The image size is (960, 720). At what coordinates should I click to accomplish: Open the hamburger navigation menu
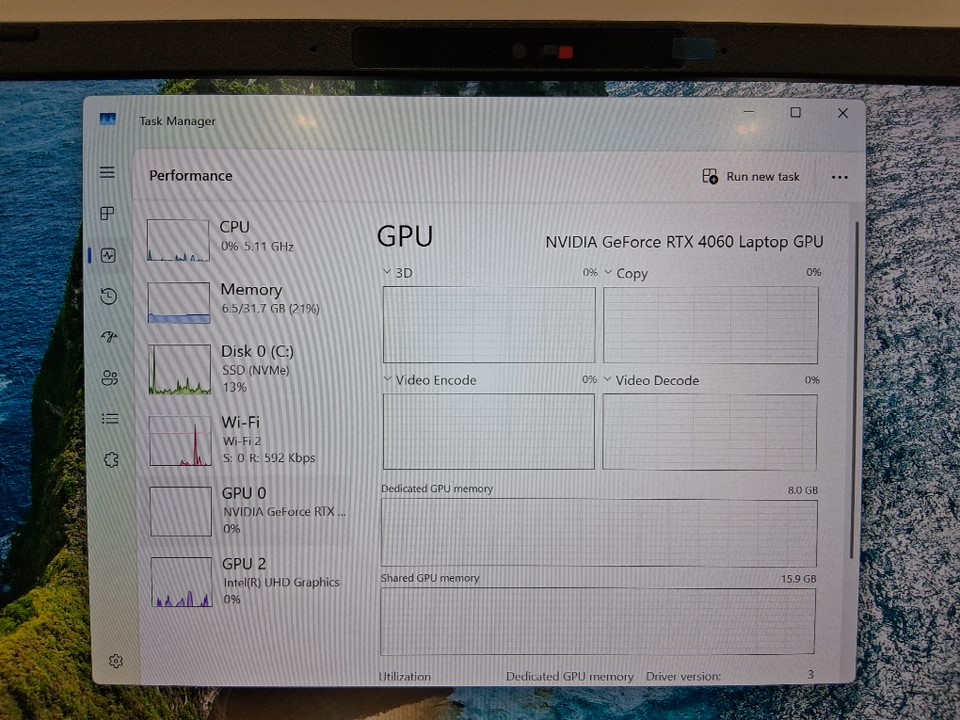[x=107, y=173]
